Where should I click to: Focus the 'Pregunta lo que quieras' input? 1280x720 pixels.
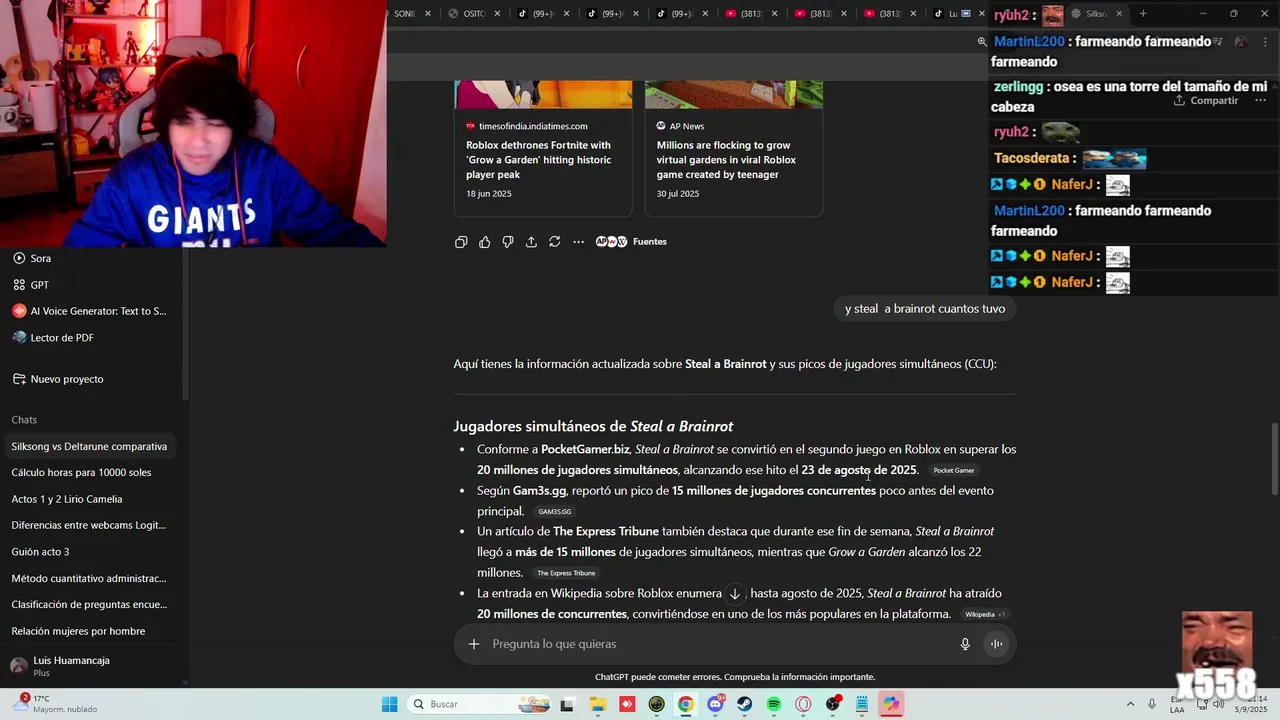pyautogui.click(x=720, y=644)
